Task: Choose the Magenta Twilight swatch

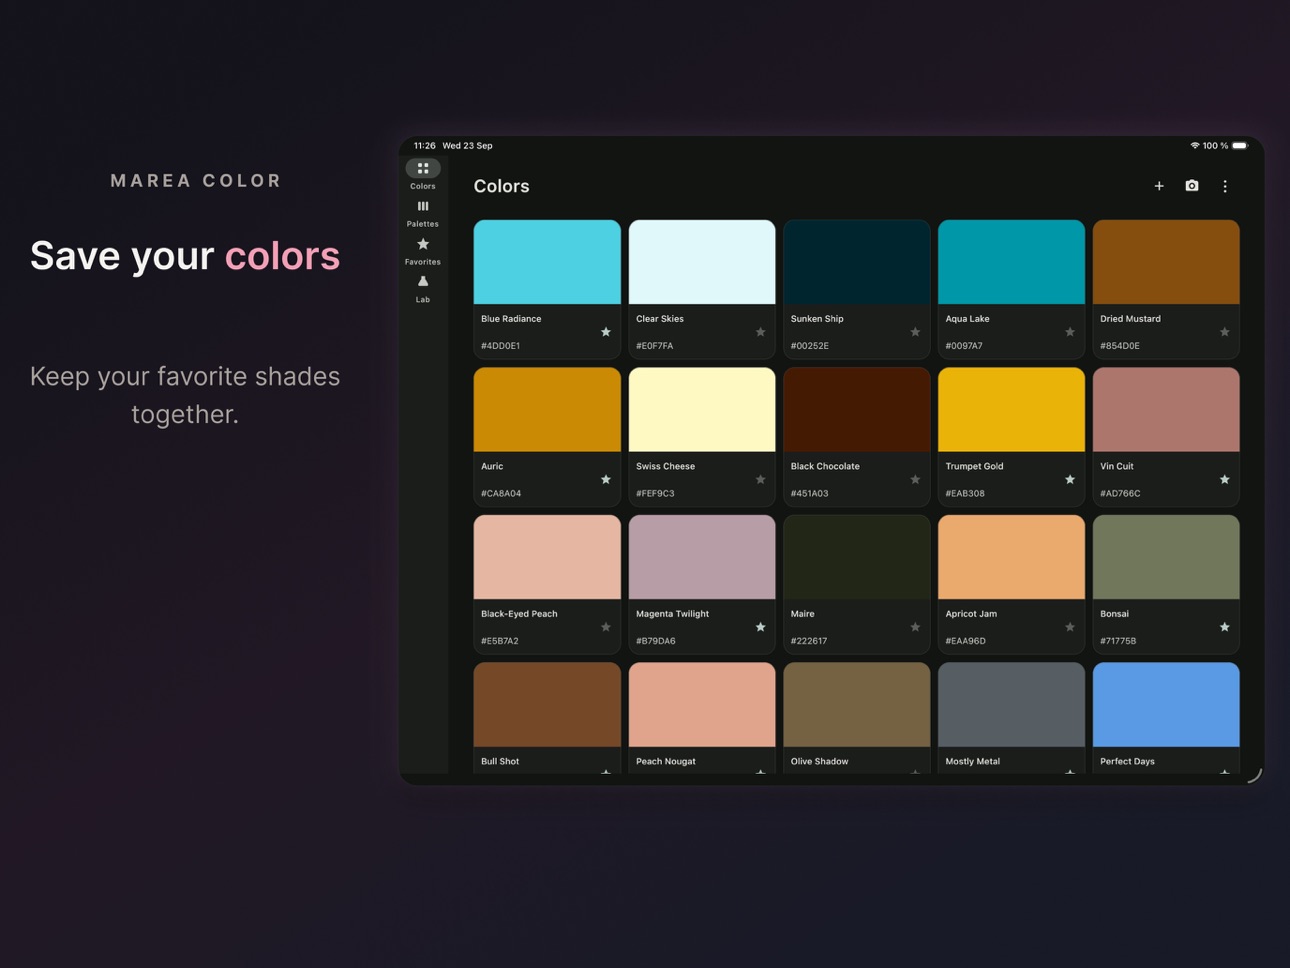Action: tap(702, 557)
